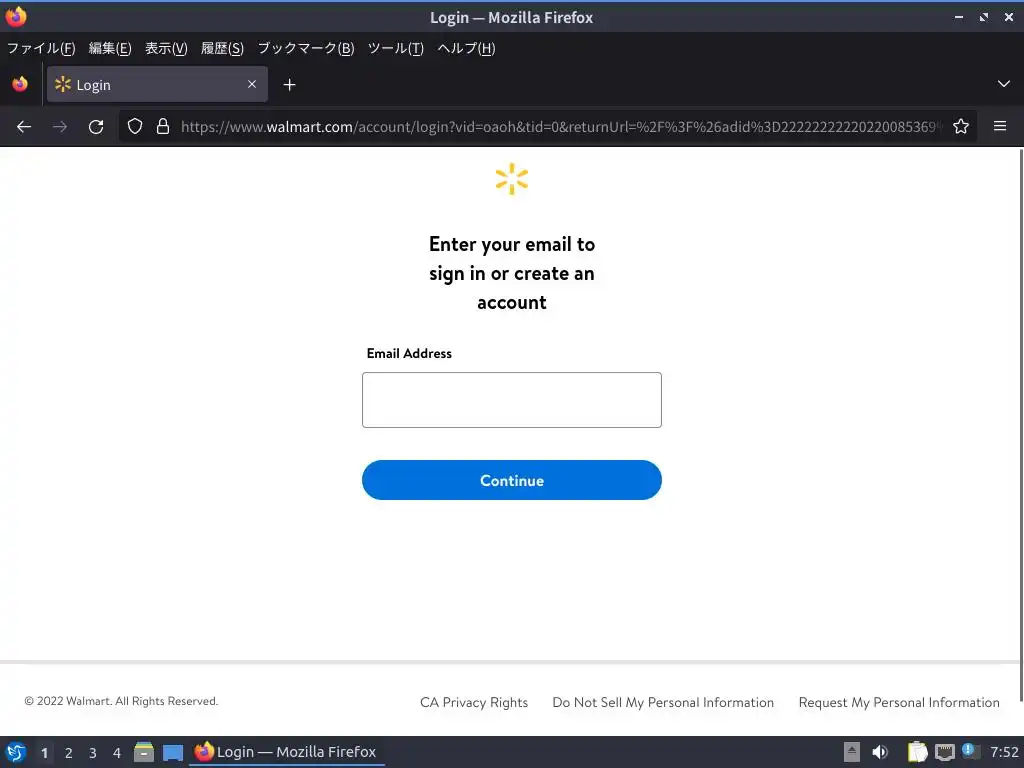Open the tracking protection shield icon
The width and height of the screenshot is (1024, 768).
click(135, 127)
